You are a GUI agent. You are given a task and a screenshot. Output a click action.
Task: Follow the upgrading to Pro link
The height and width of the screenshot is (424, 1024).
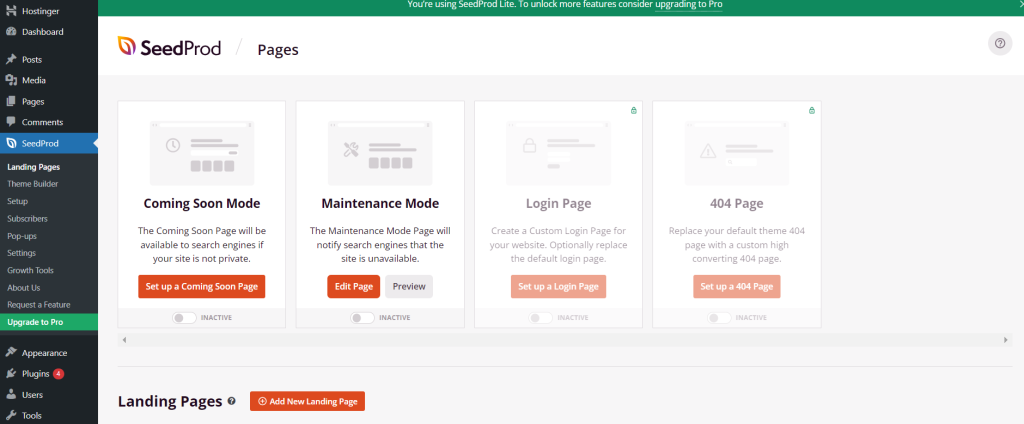(688, 5)
